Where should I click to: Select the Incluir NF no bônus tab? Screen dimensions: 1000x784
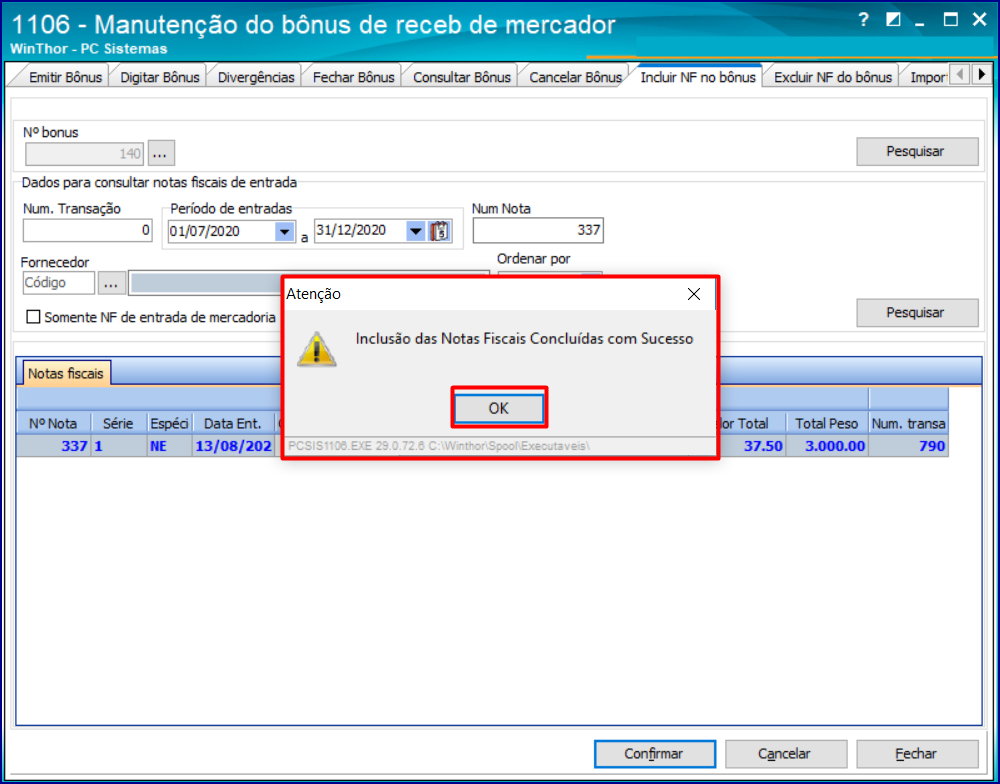(698, 77)
